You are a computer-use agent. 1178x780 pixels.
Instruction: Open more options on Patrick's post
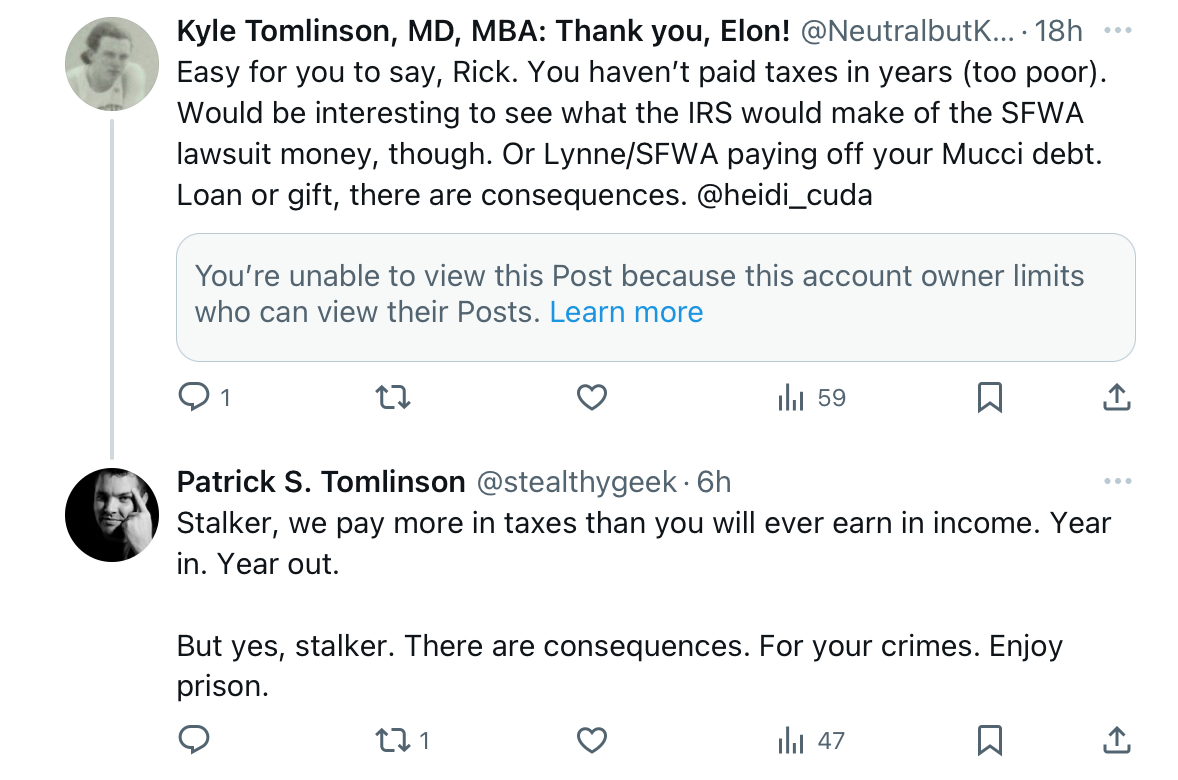pos(1117,481)
